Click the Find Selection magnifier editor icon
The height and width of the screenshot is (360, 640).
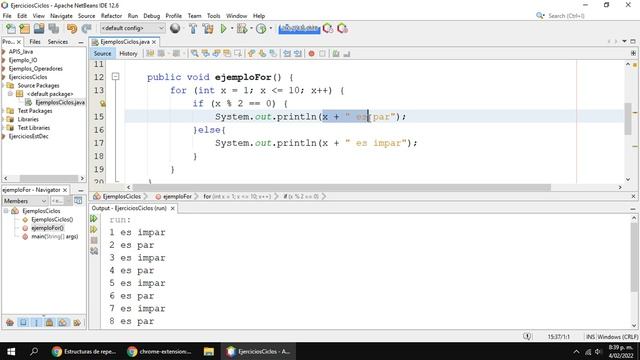coord(195,53)
